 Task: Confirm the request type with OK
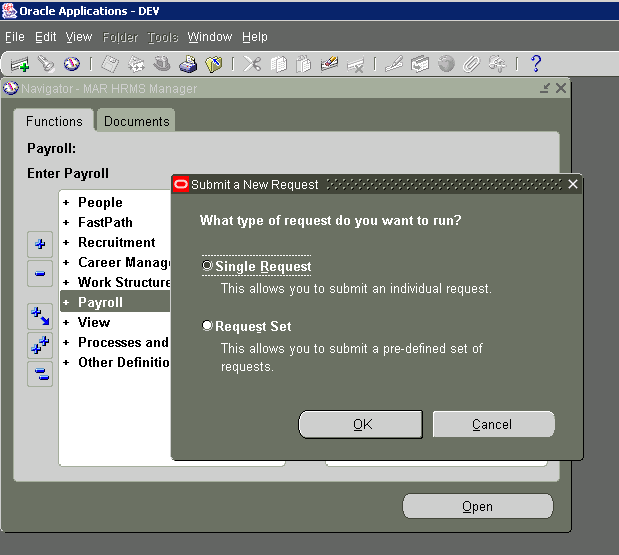pyautogui.click(x=360, y=424)
